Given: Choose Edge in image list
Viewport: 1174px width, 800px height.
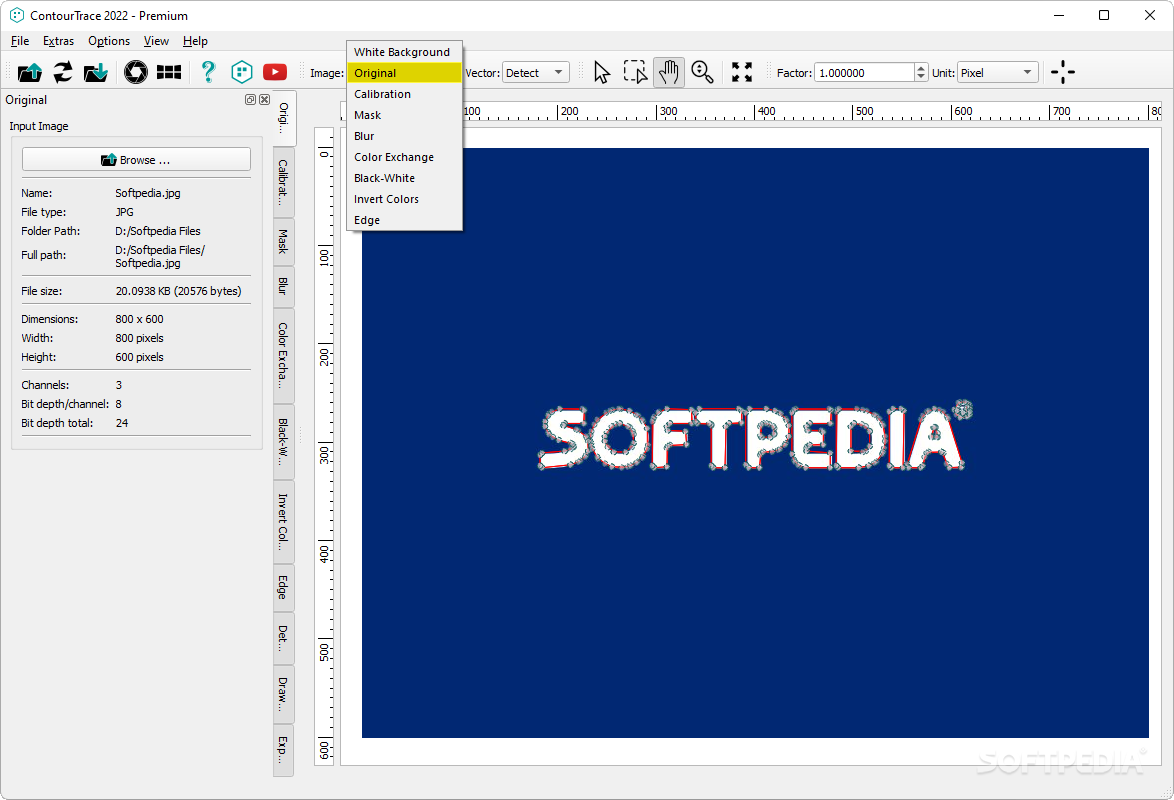Looking at the screenshot, I should click(404, 219).
